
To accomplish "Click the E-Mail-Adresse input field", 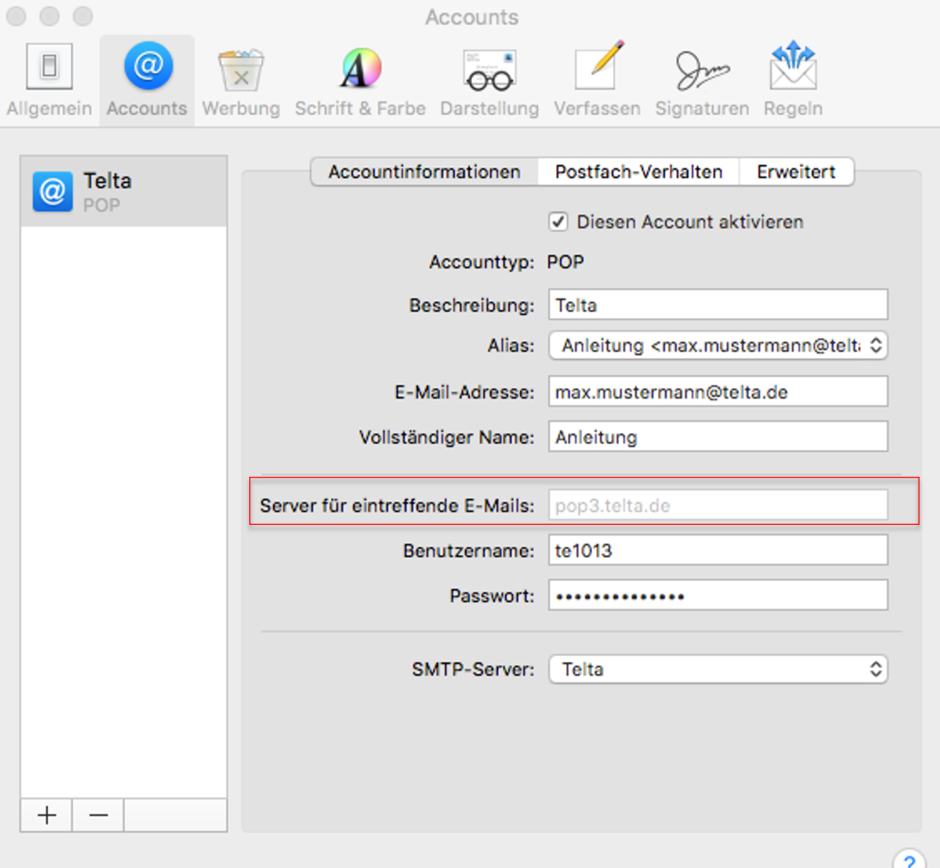I will 718,392.
